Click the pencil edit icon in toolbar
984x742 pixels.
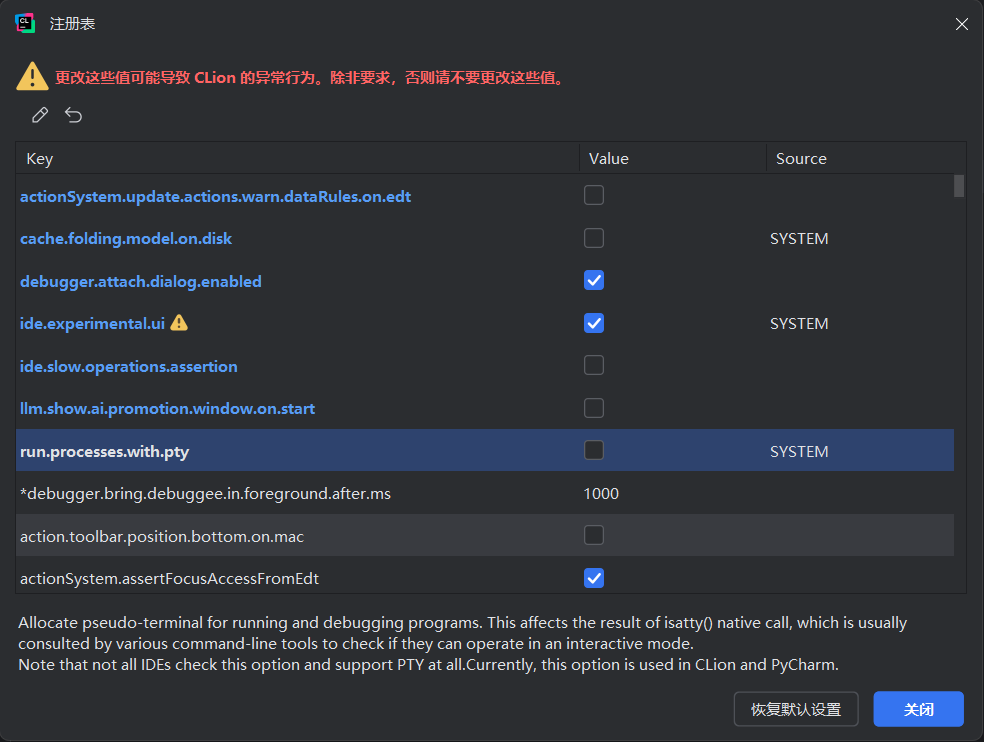tap(40, 115)
